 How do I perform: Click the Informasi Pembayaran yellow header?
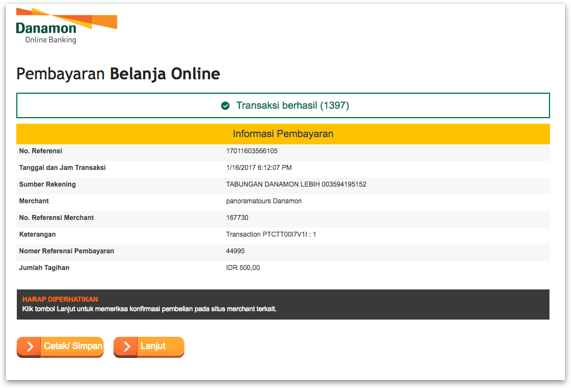(x=283, y=134)
